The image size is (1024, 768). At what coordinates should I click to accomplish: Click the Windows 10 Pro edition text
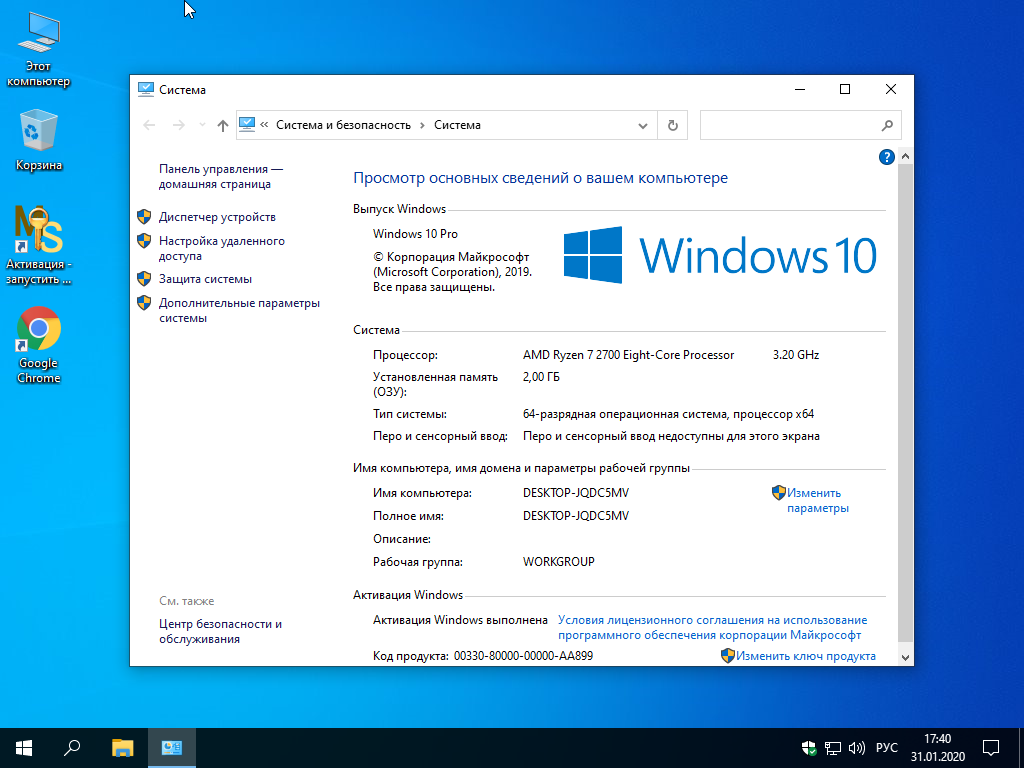(x=415, y=234)
